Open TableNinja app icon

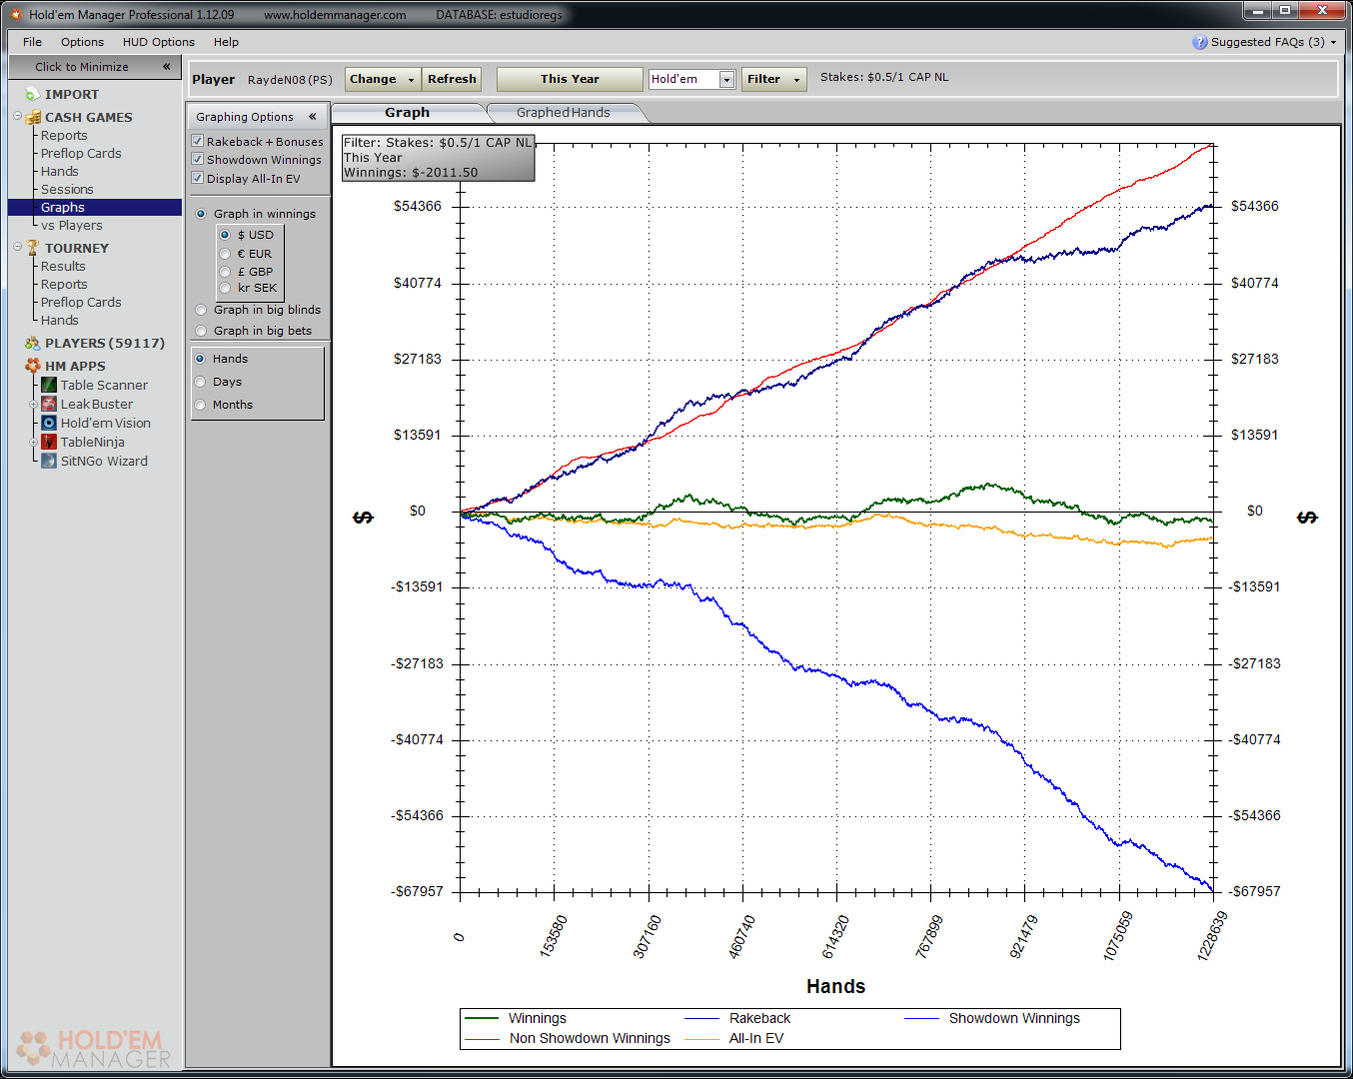pos(48,442)
